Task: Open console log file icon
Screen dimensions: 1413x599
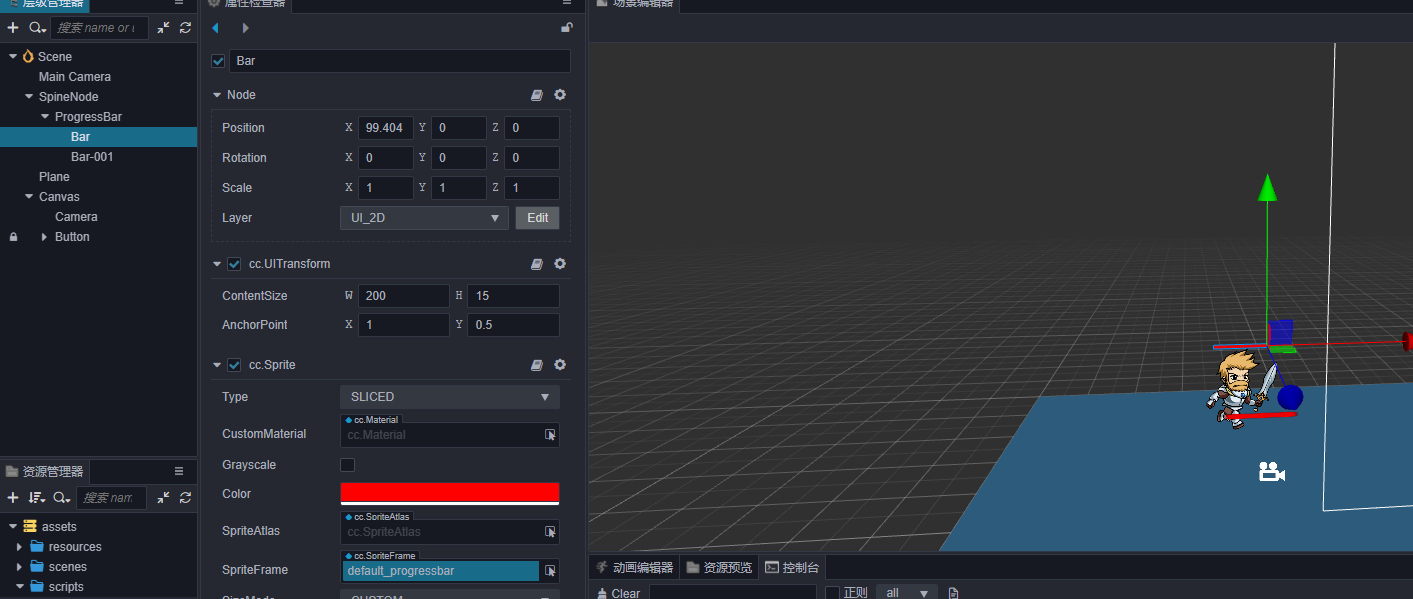Action: pyautogui.click(x=954, y=593)
